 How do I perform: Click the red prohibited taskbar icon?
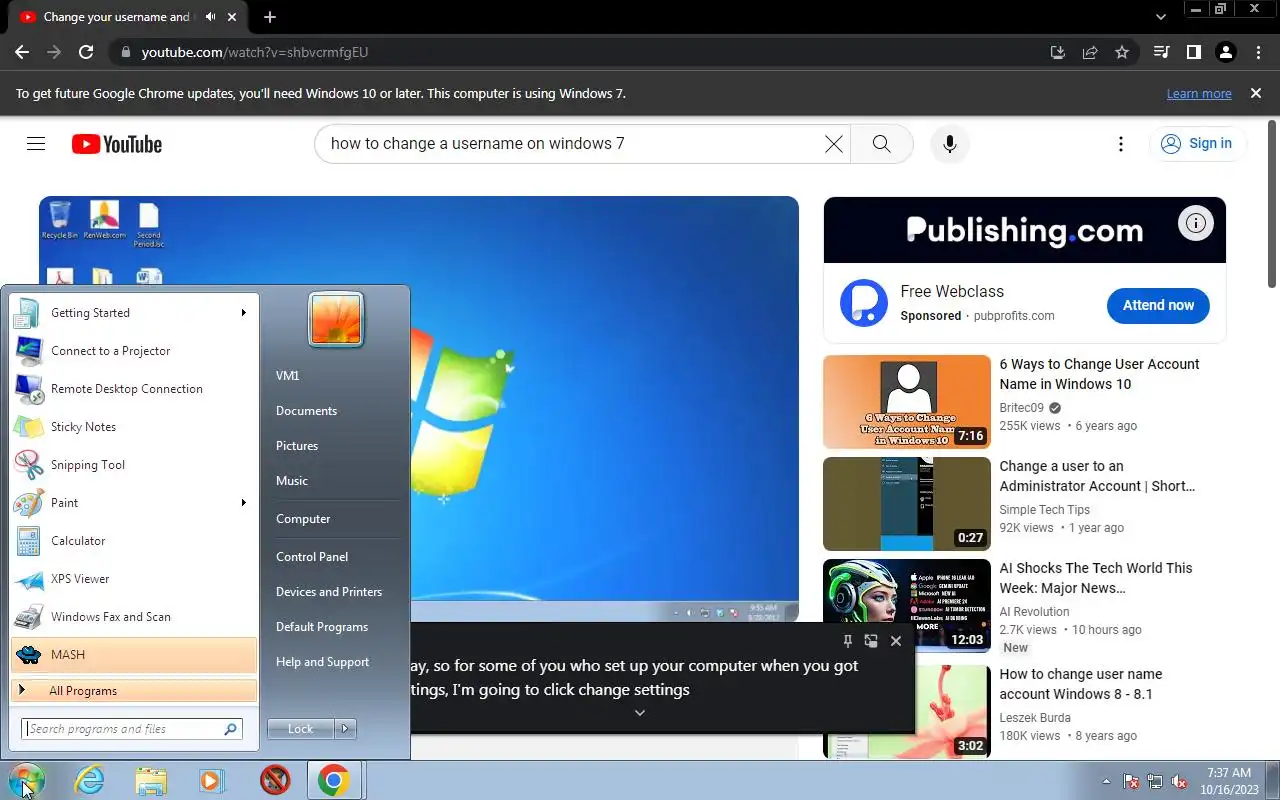pos(275,780)
